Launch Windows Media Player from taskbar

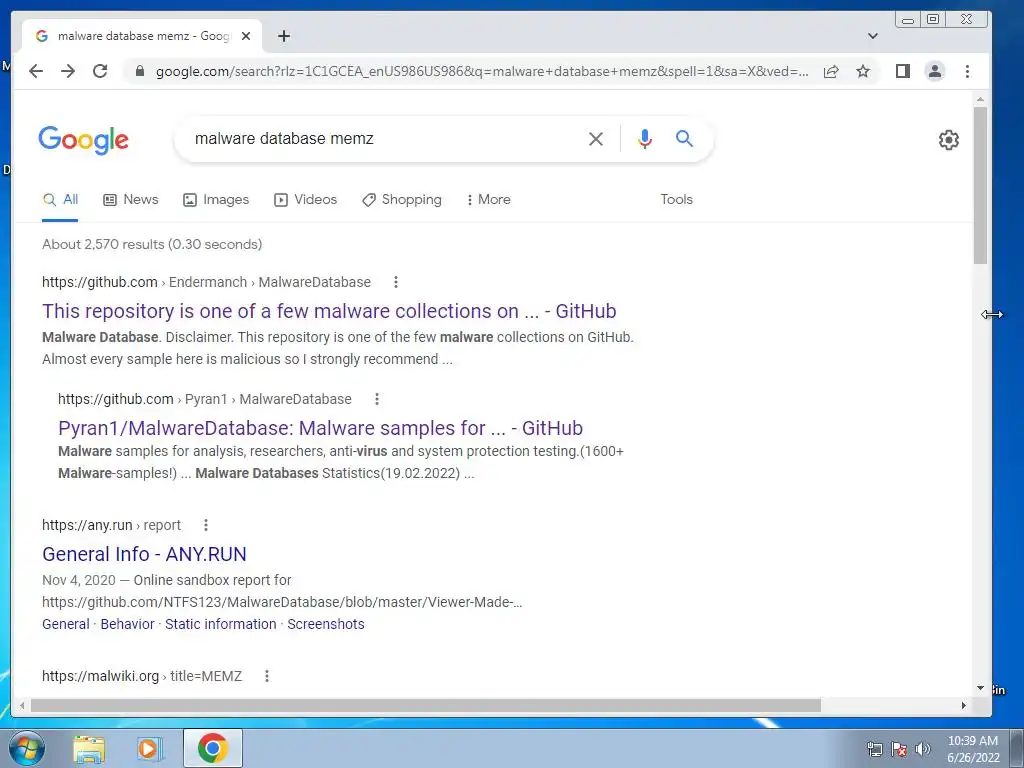pos(149,749)
